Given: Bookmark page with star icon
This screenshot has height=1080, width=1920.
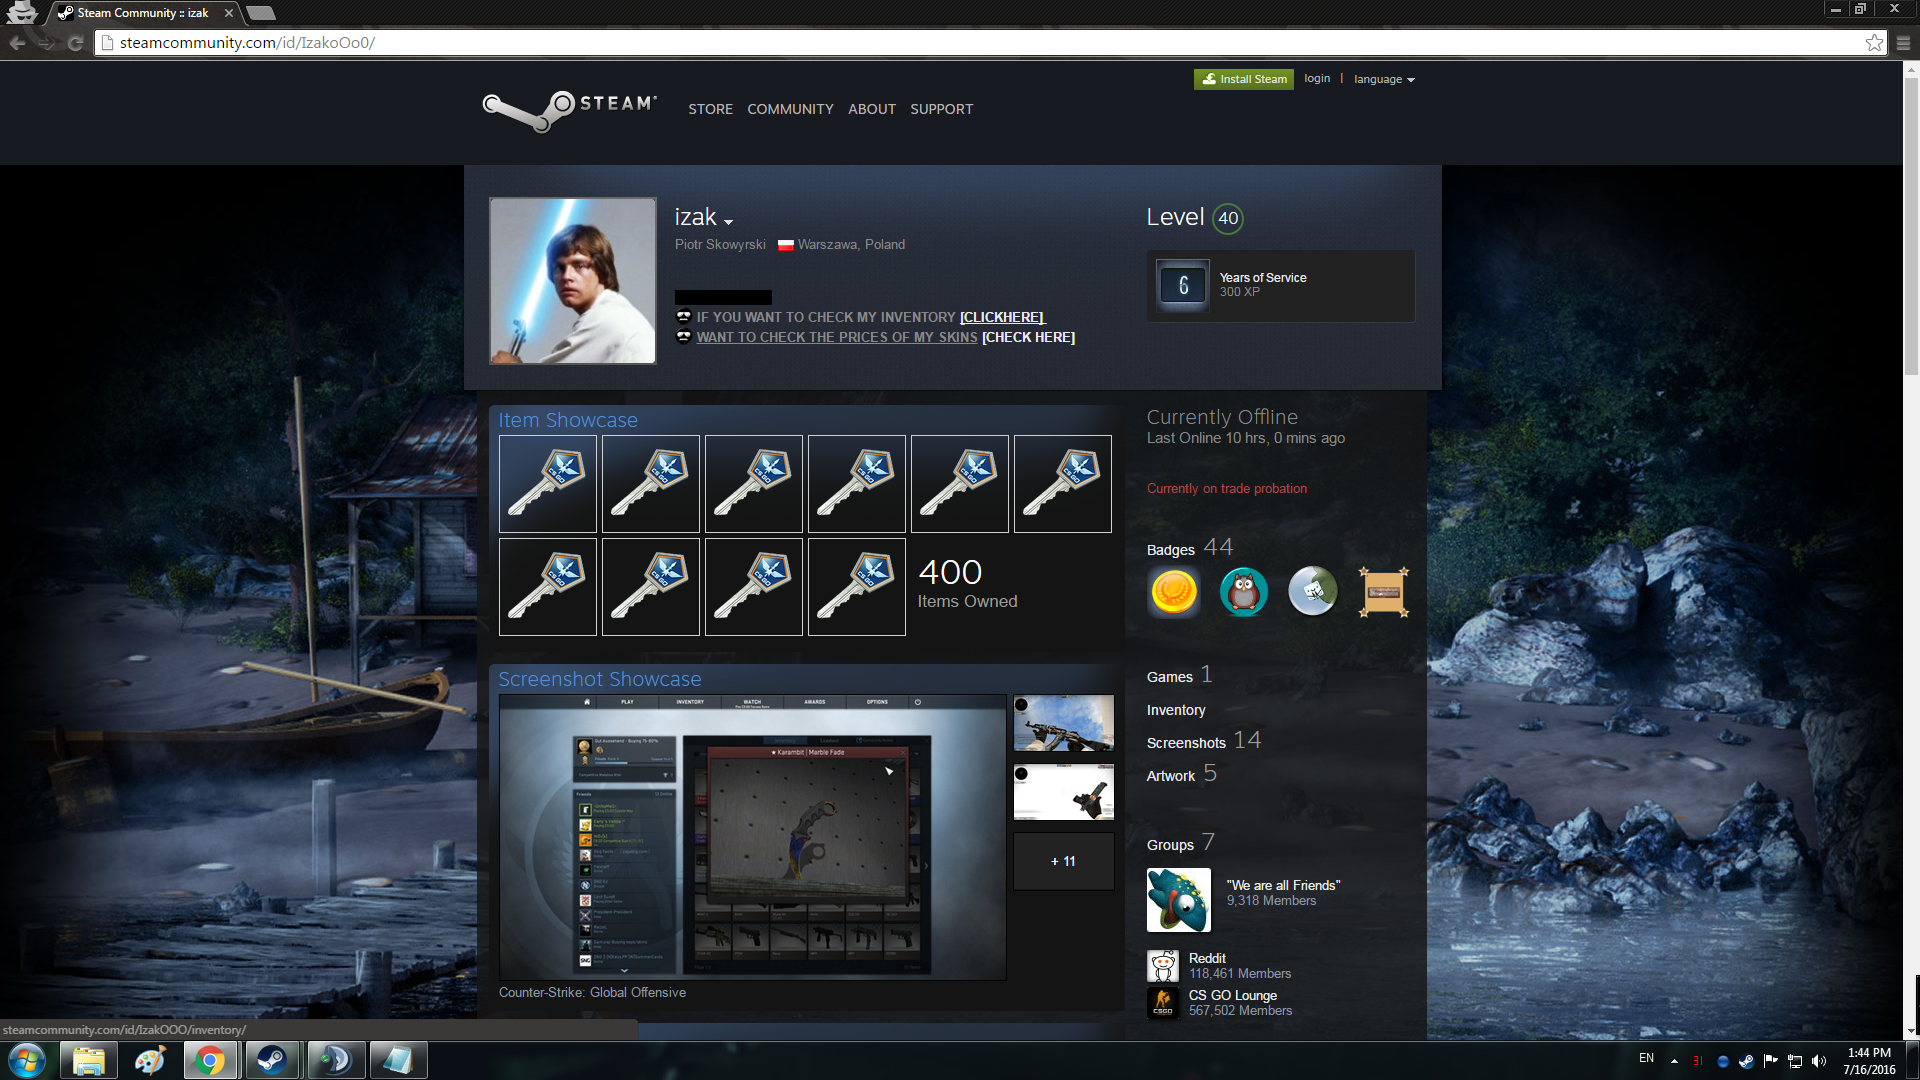Looking at the screenshot, I should click(1874, 43).
